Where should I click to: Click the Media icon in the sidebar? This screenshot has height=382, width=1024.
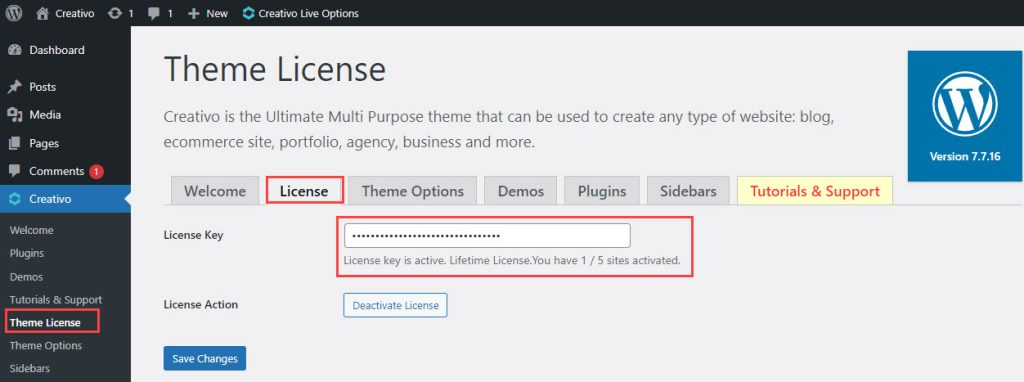[x=14, y=115]
